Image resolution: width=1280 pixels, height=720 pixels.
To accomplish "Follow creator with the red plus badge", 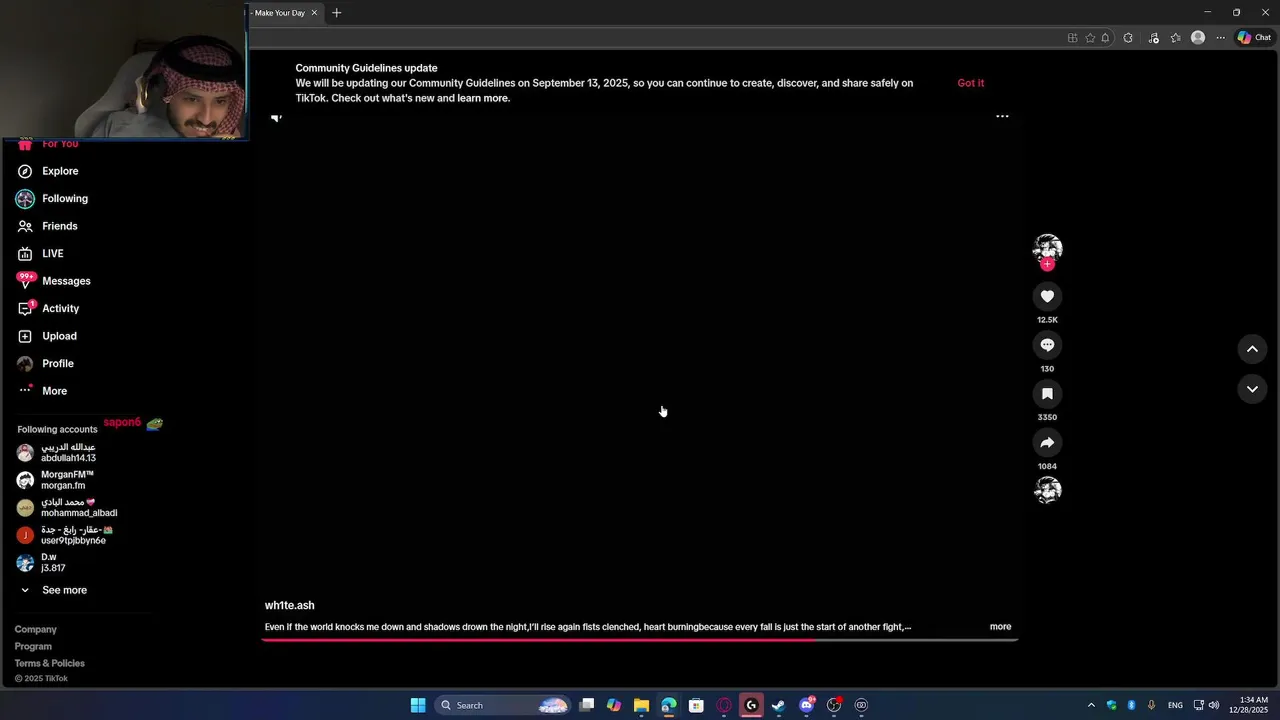I will (x=1047, y=264).
